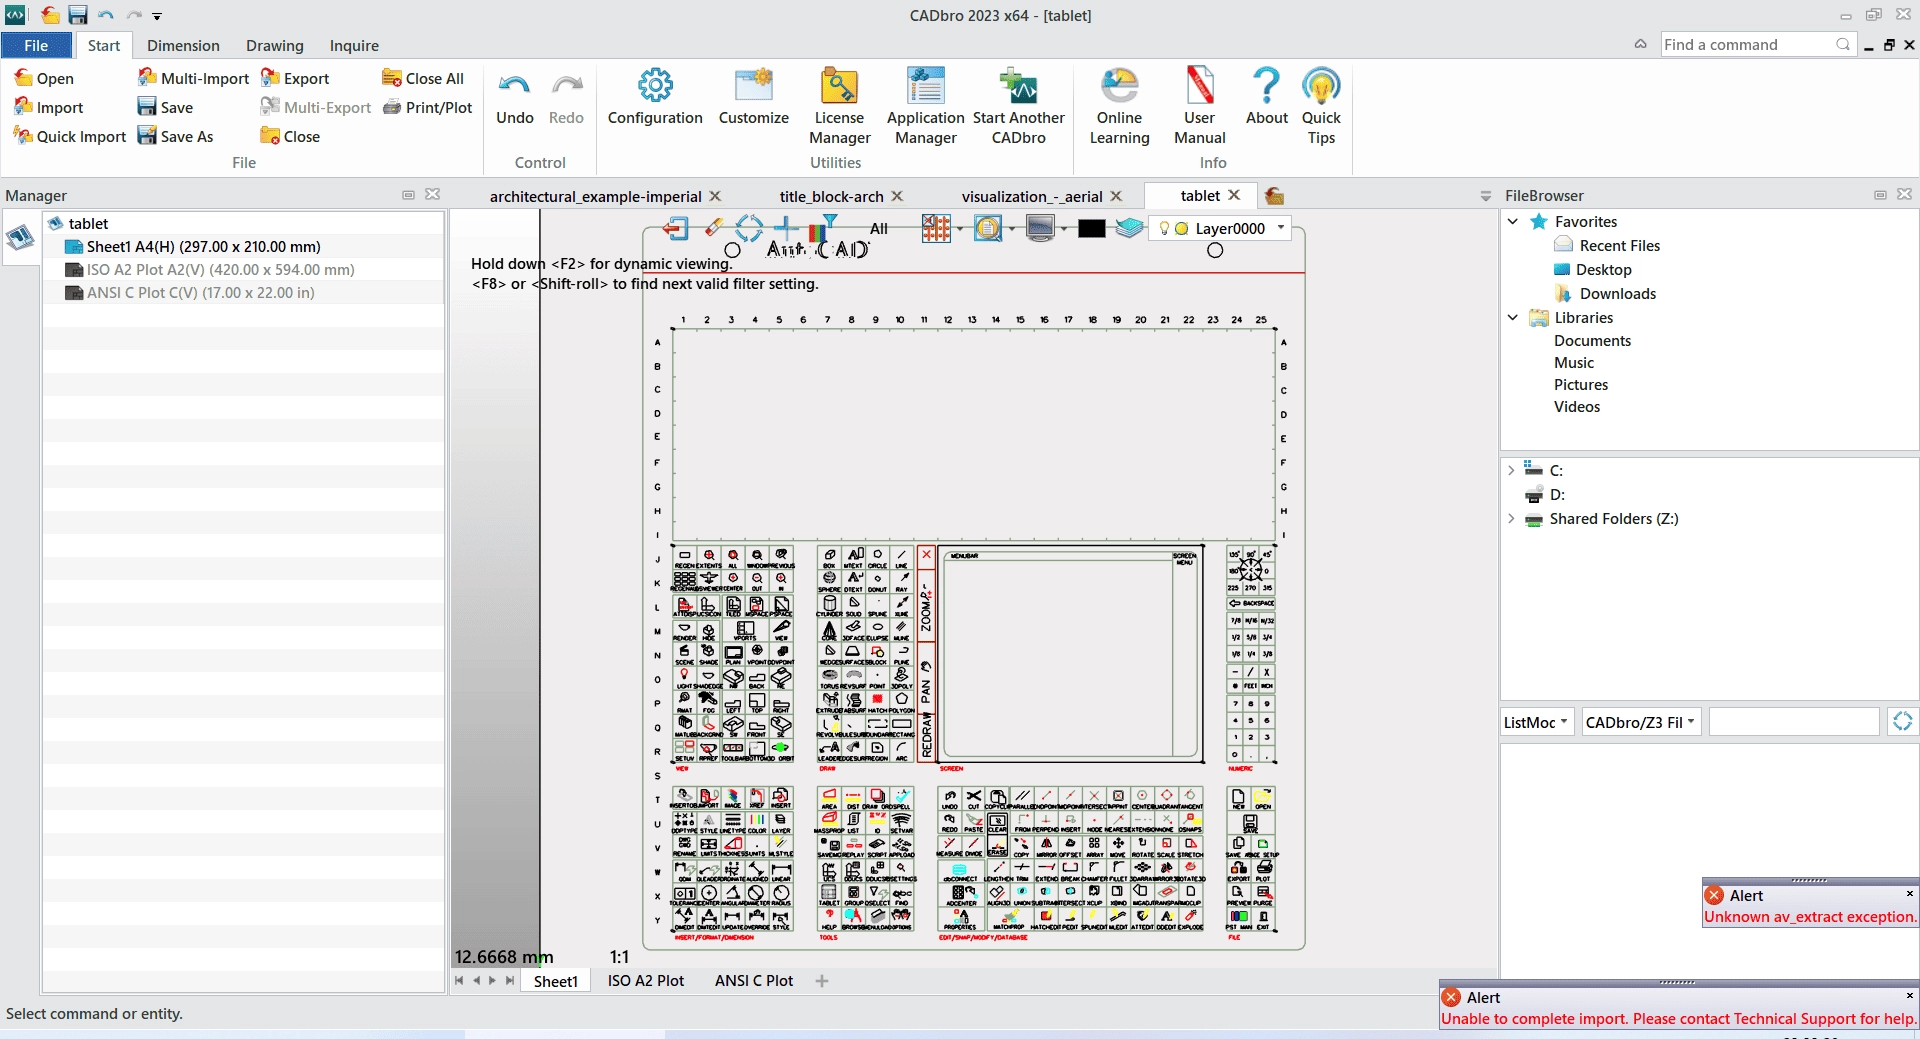Open the quick access toolbar customize arrow
Viewport: 1920px width, 1039px height.
point(157,16)
